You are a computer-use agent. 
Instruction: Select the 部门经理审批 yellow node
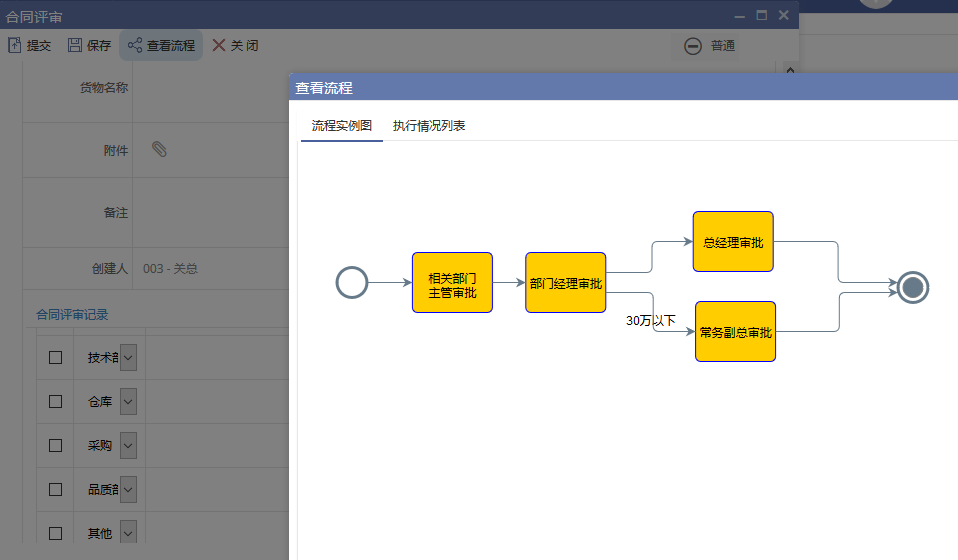click(565, 283)
